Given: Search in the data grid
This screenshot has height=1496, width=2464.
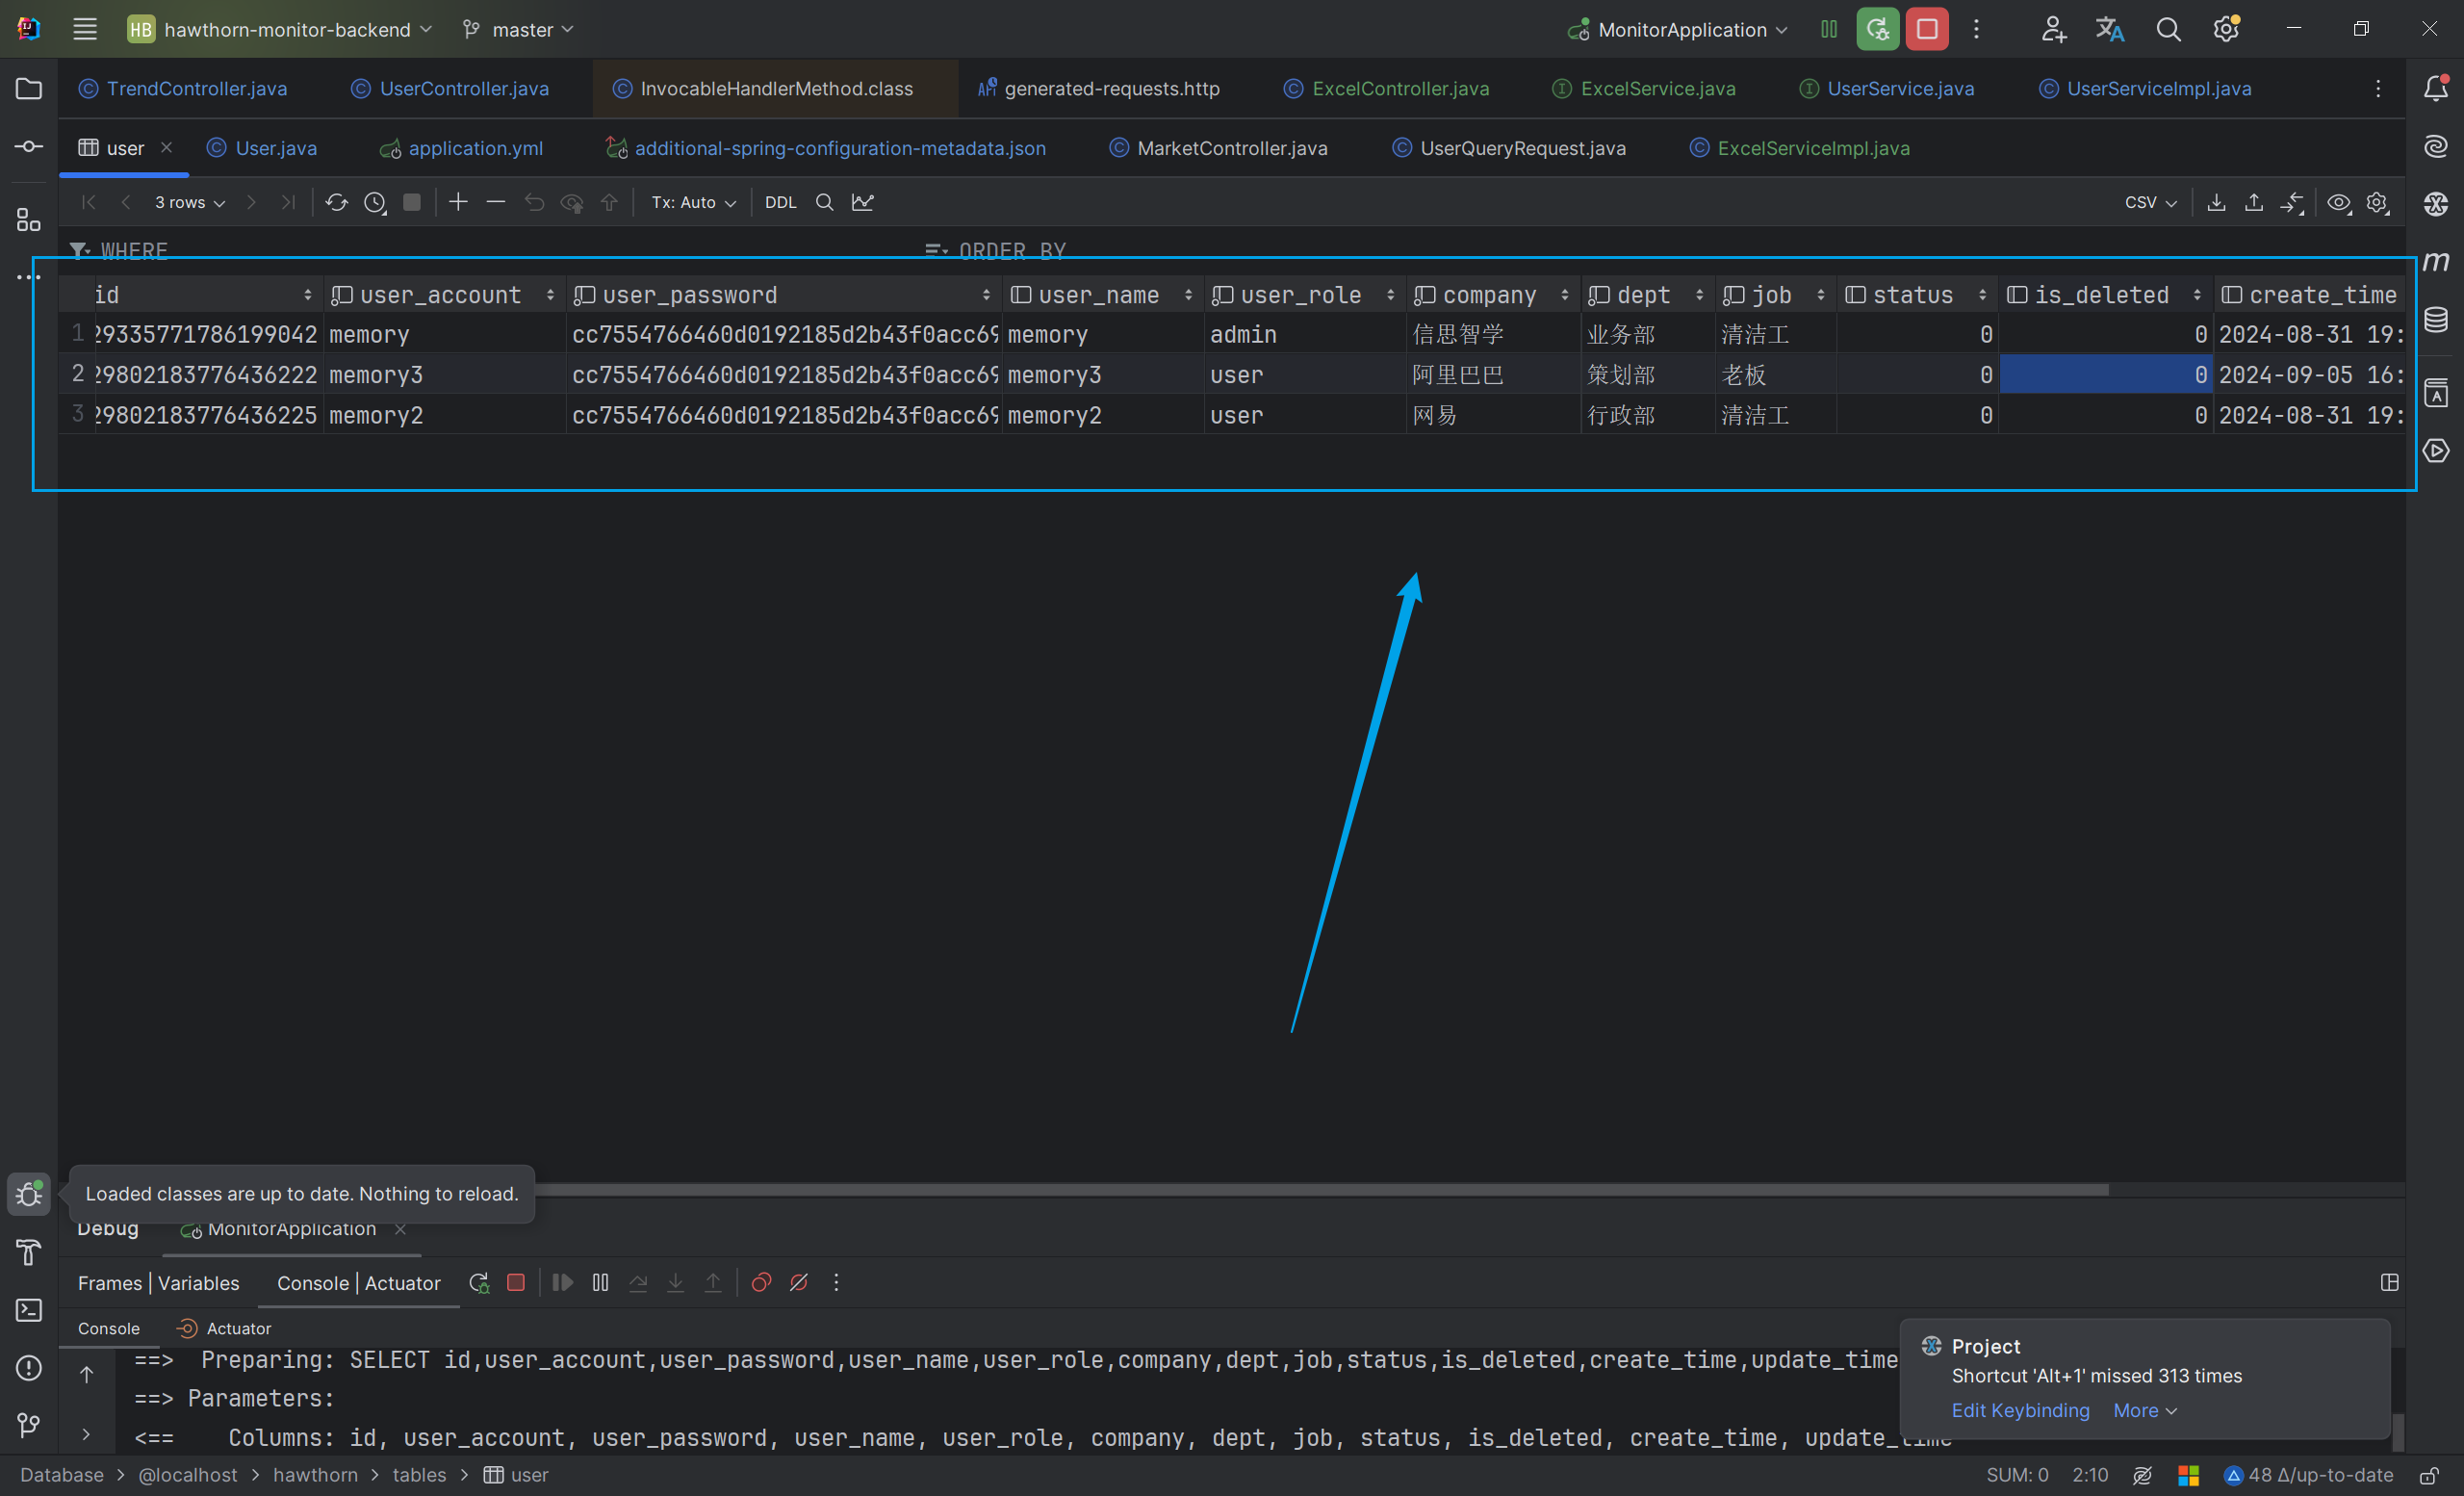Looking at the screenshot, I should 824,202.
